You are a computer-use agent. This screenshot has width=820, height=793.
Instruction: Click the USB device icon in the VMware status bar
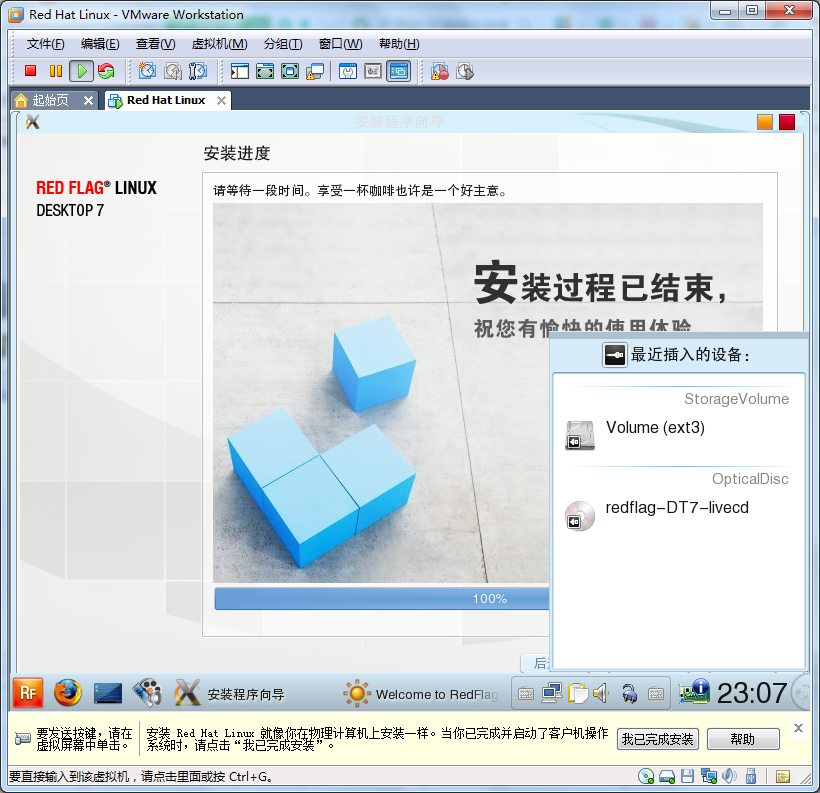[750, 776]
